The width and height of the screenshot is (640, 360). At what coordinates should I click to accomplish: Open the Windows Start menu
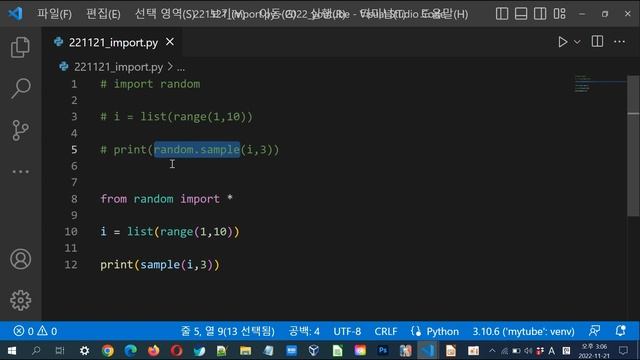pyautogui.click(x=12, y=351)
